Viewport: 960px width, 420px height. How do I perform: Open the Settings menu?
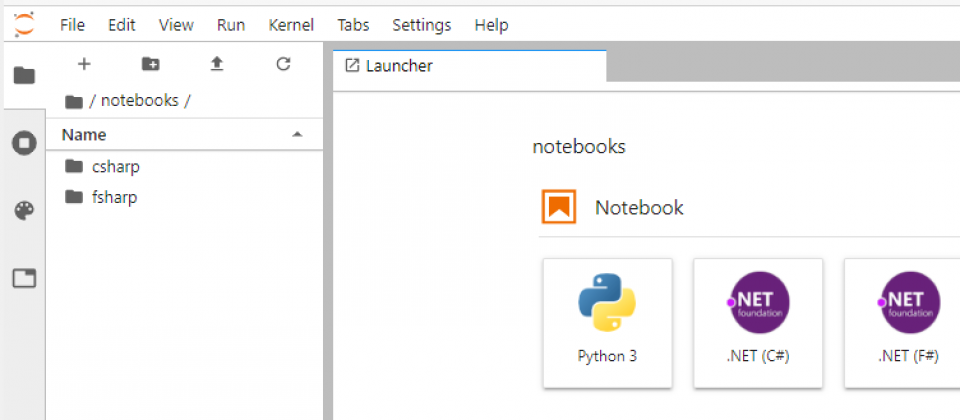422,25
